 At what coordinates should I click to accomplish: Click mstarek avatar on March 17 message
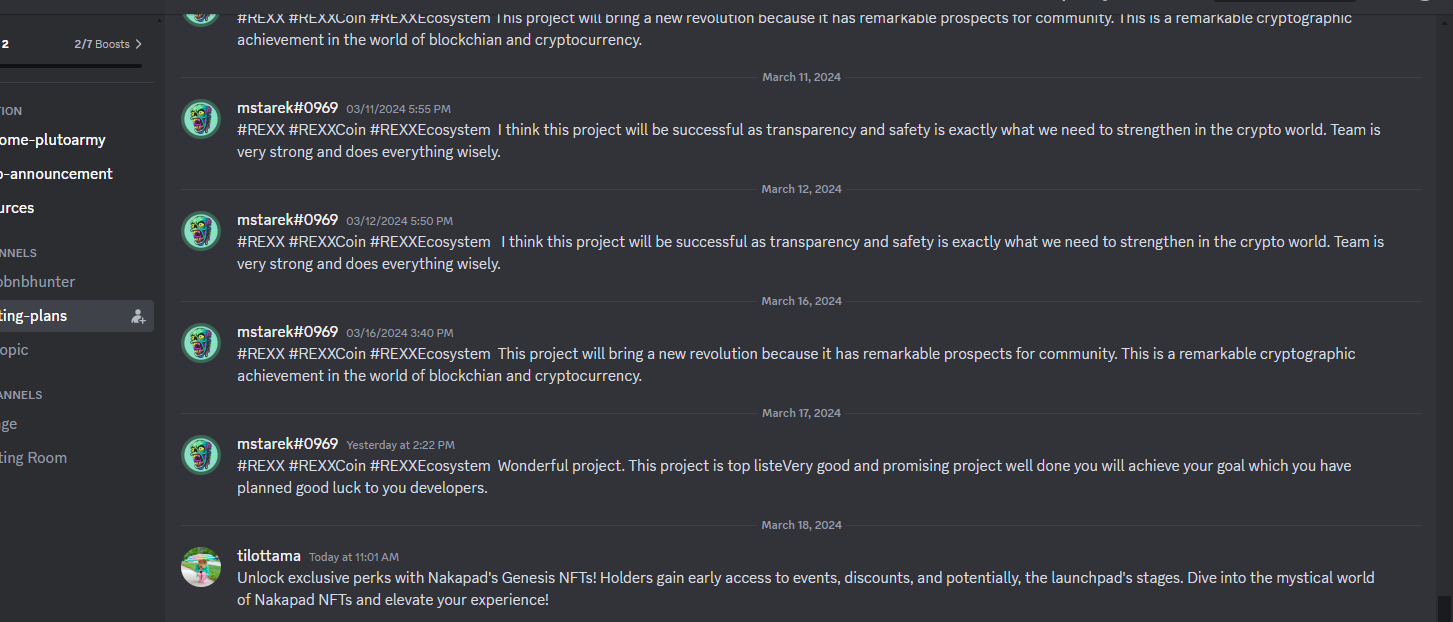click(x=201, y=456)
